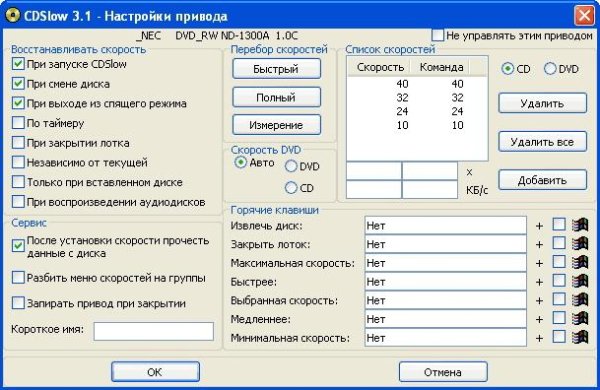Tick Win-key checkbox for Выбранная скорость
The width and height of the screenshot is (600, 390).
pos(559,300)
